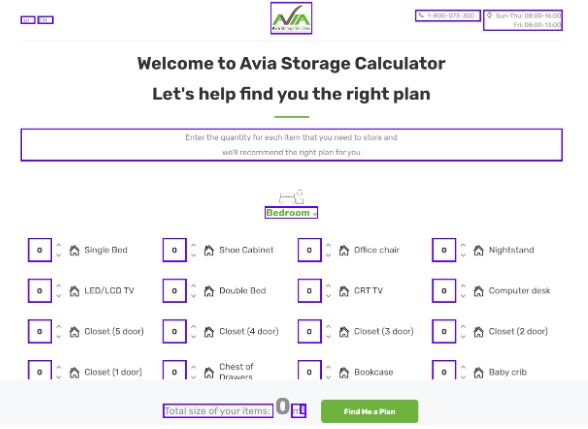Screen dimensions: 588x429
Task: Decrease the LED/LCD TV quantity with down arrow
Action: 58,296
